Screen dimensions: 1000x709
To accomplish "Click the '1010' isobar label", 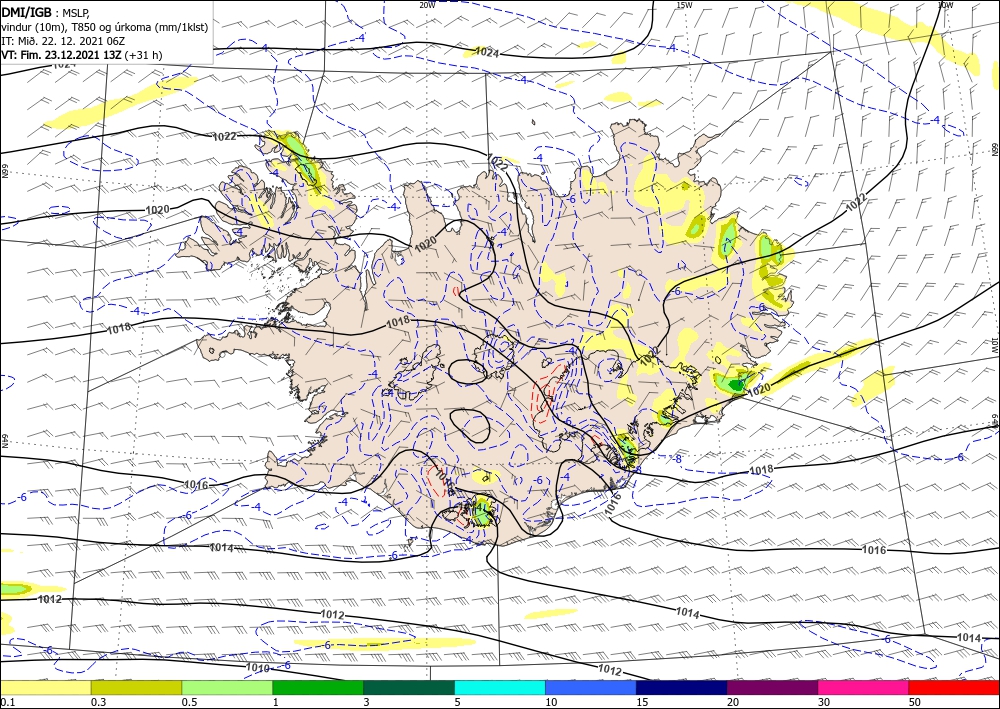I will point(258,668).
